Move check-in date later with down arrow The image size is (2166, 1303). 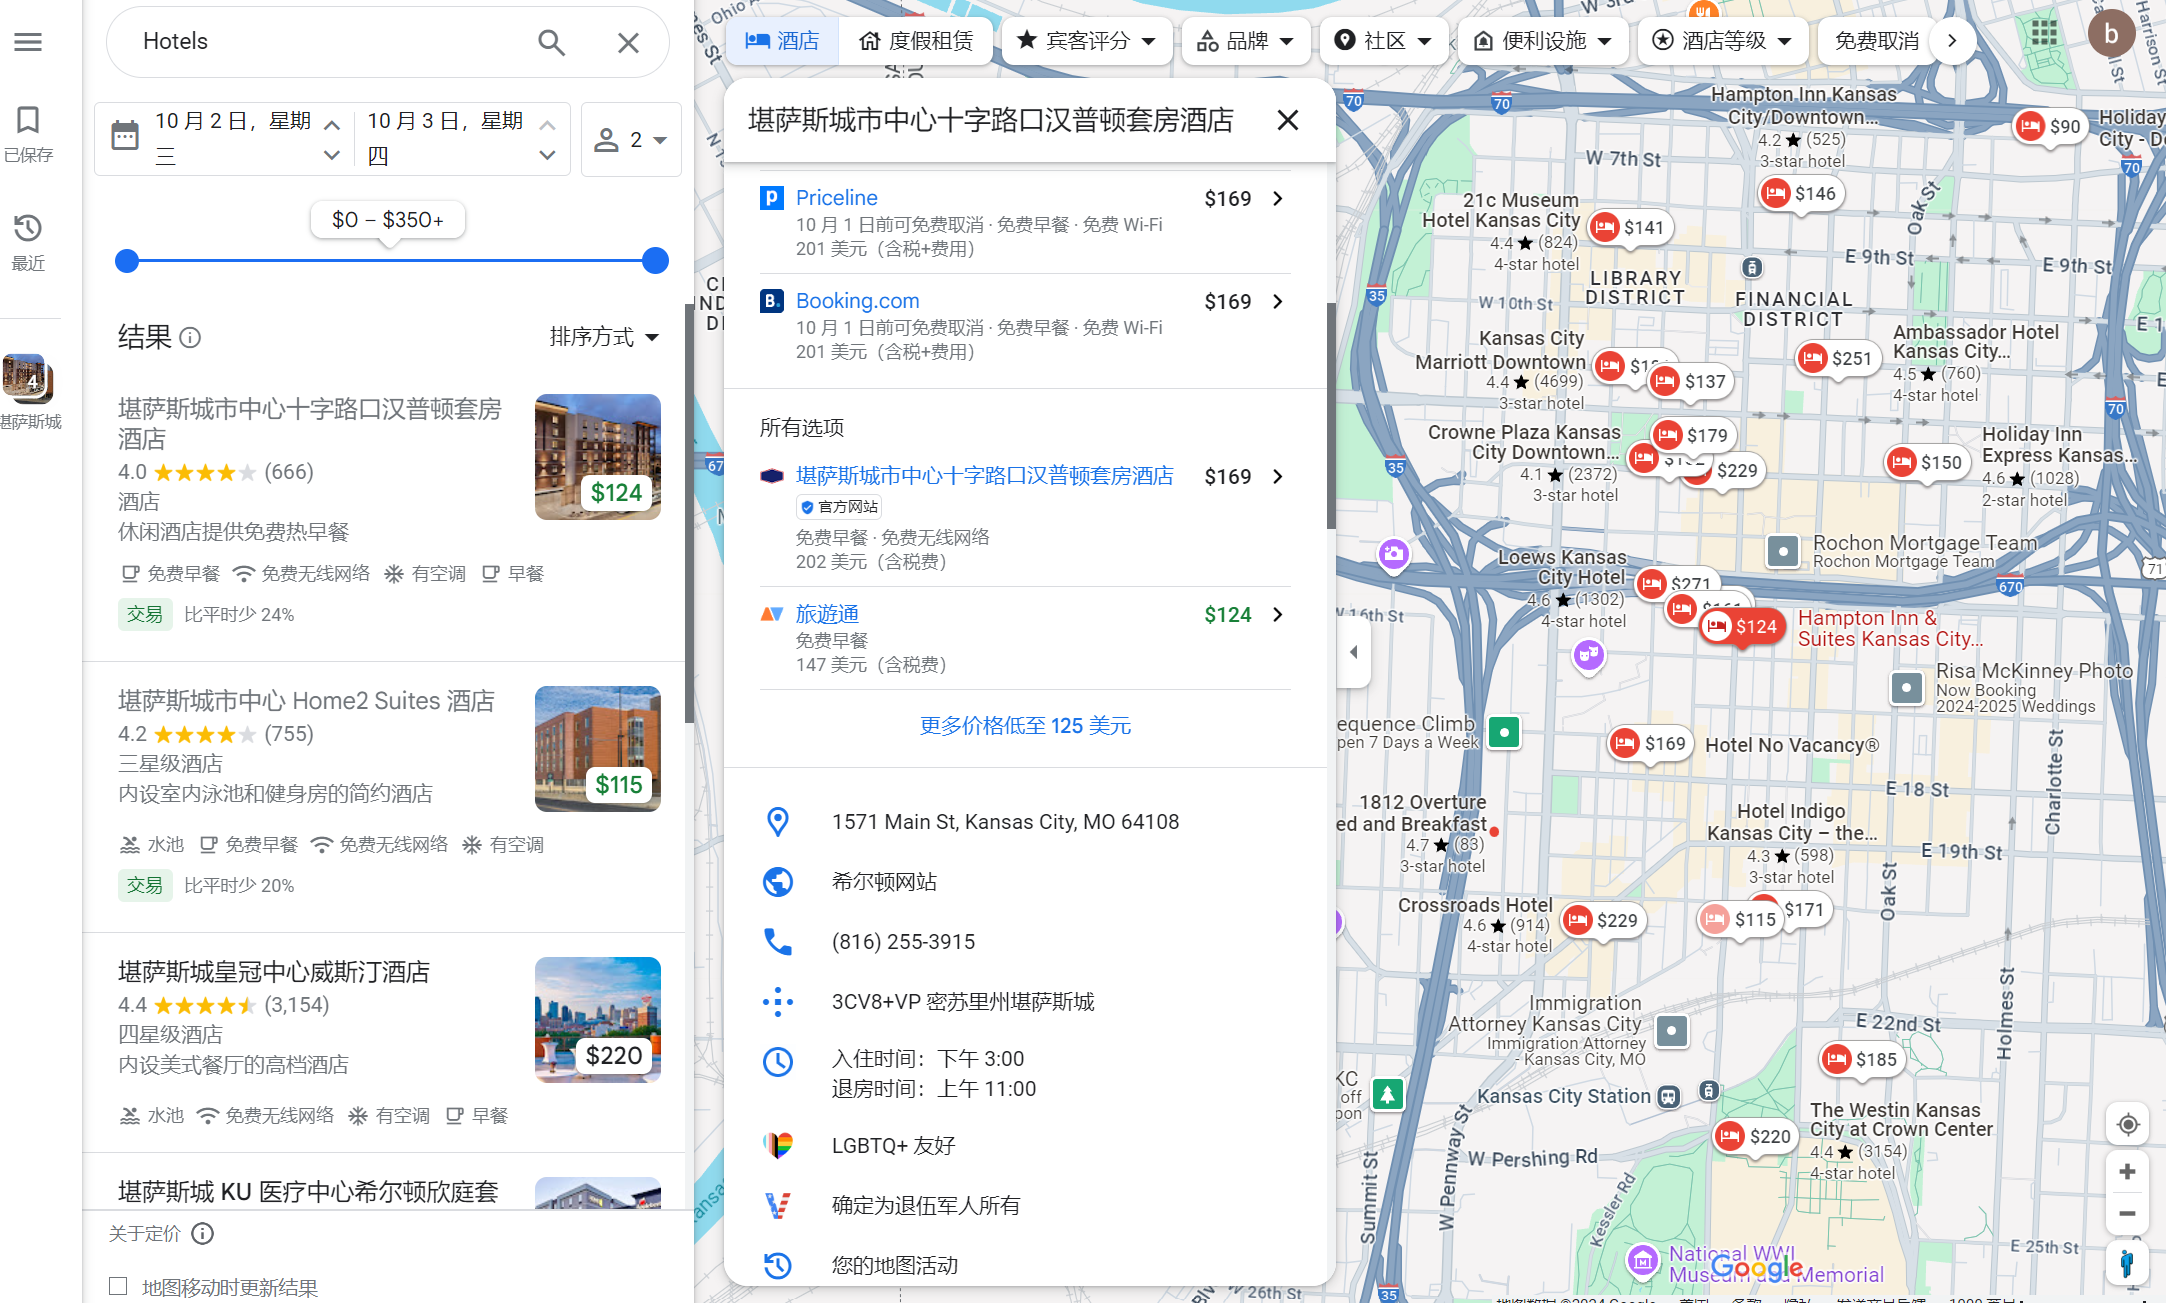tap(332, 155)
